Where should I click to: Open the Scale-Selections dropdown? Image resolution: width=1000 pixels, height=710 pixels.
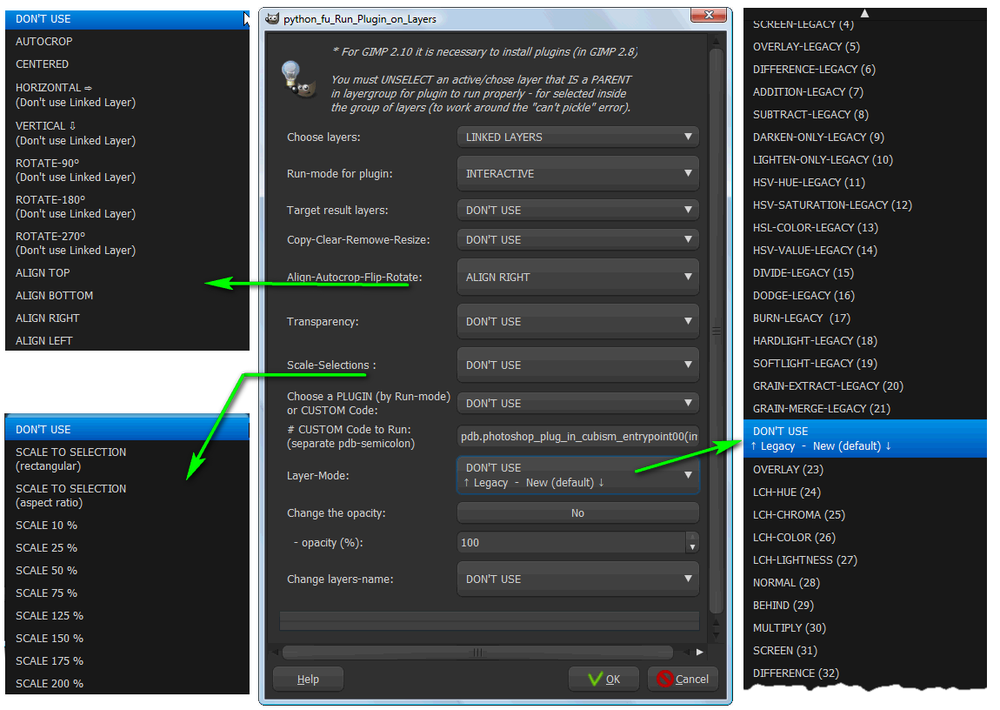coord(578,365)
